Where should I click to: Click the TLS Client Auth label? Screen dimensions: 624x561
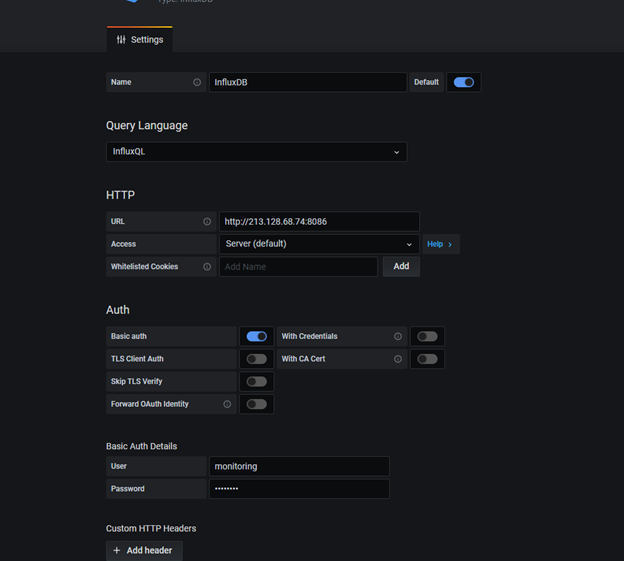[137, 359]
